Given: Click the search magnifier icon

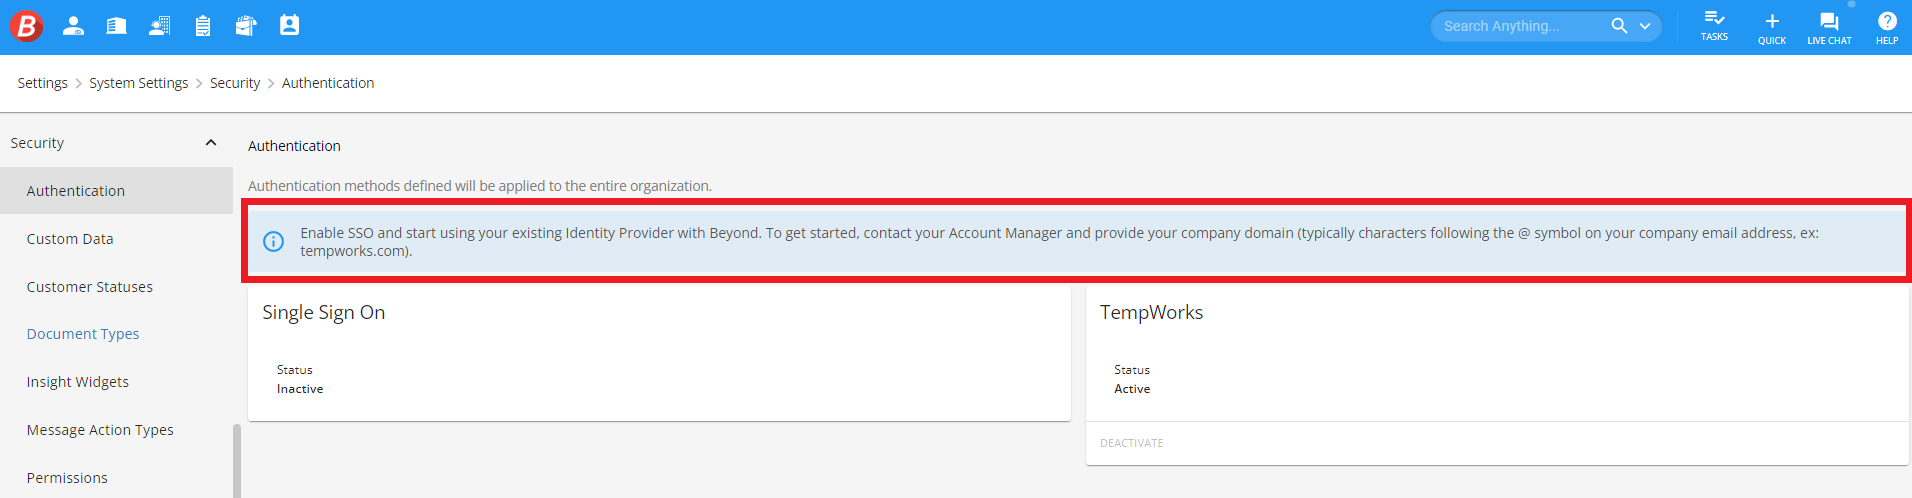Looking at the screenshot, I should coord(1619,26).
